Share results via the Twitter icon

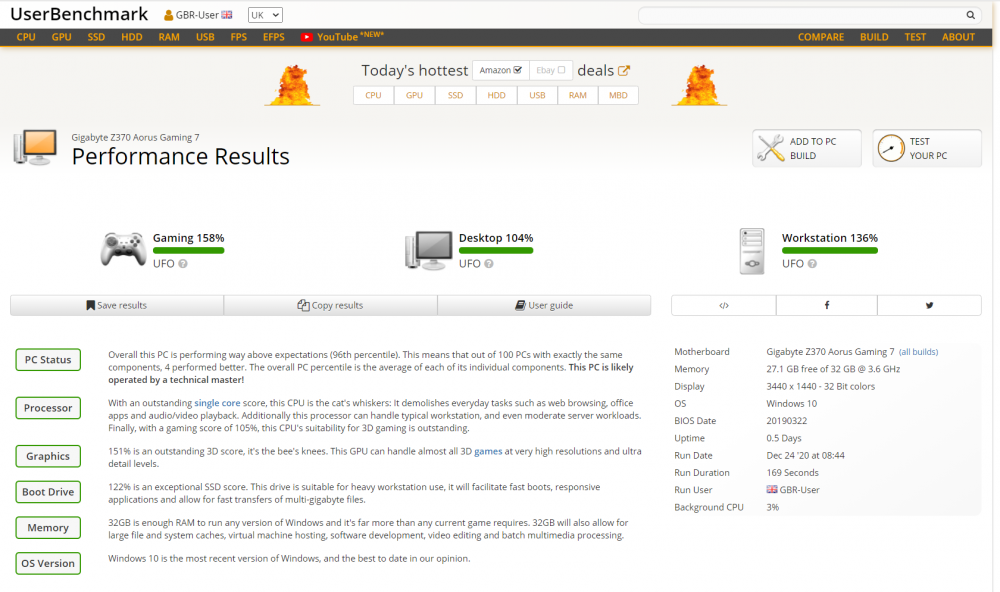click(x=929, y=304)
